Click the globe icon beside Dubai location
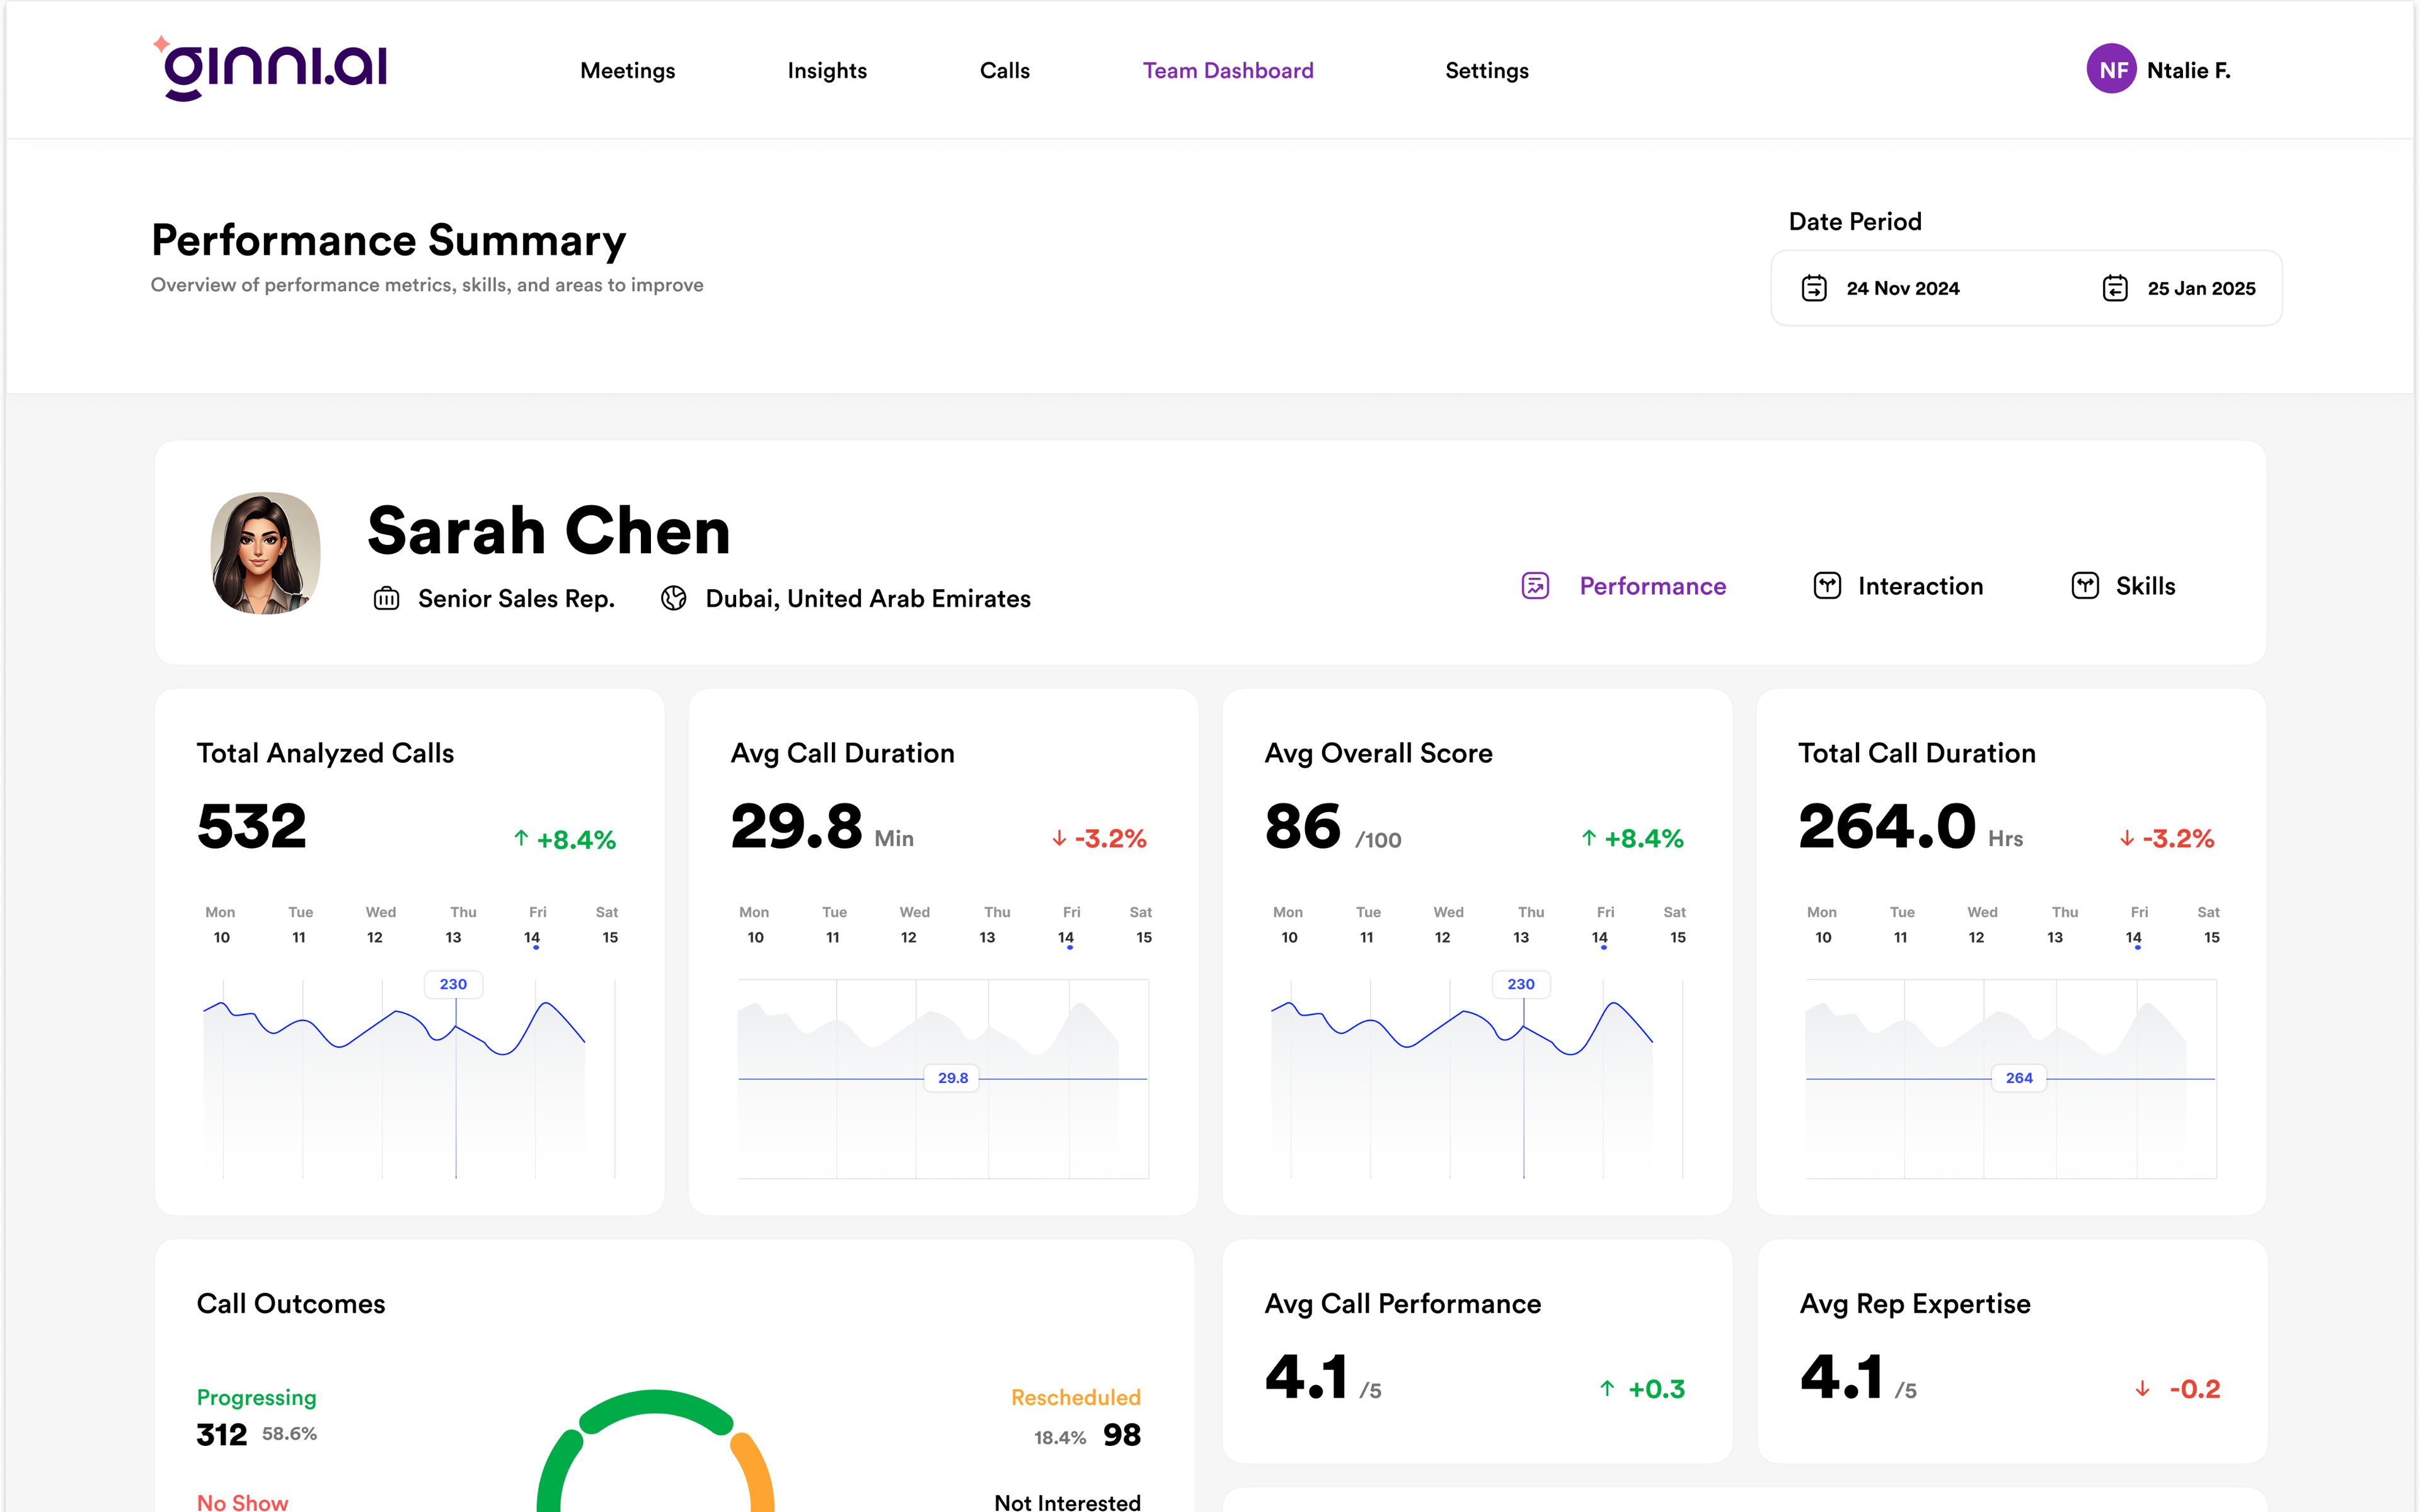2420x1512 pixels. coord(674,598)
